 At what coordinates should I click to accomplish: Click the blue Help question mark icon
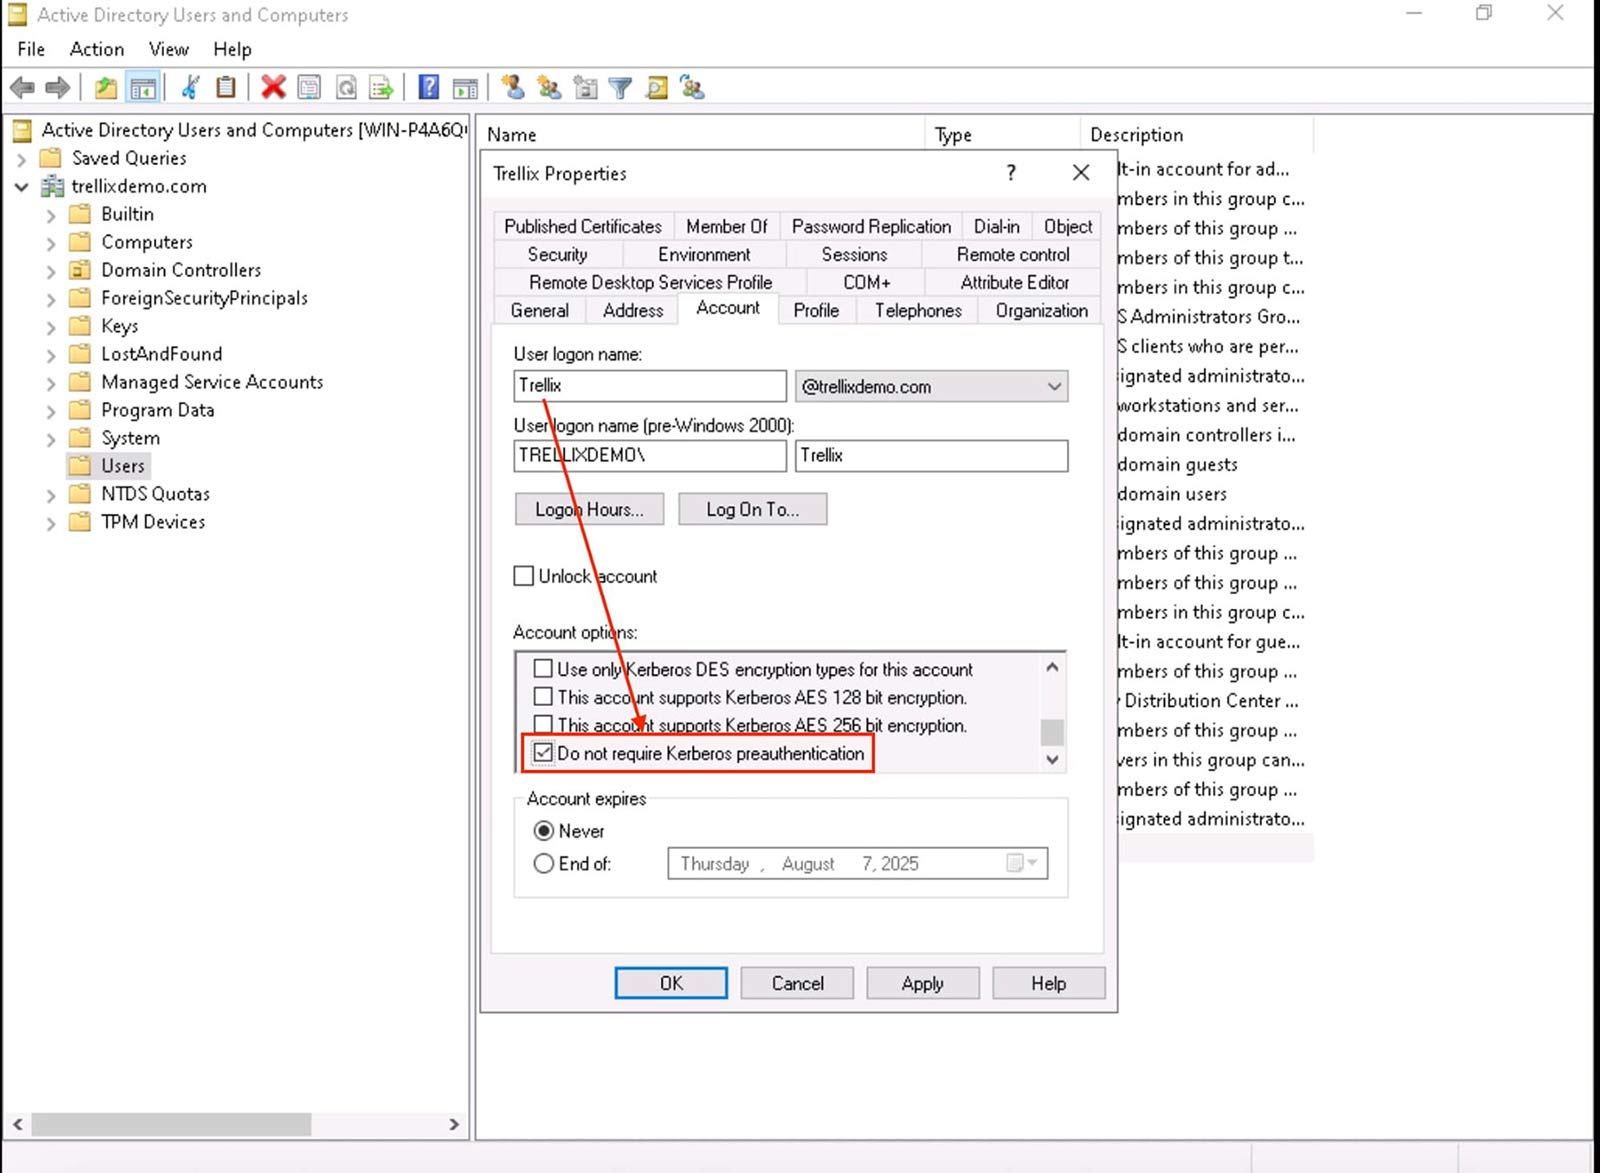[x=428, y=88]
